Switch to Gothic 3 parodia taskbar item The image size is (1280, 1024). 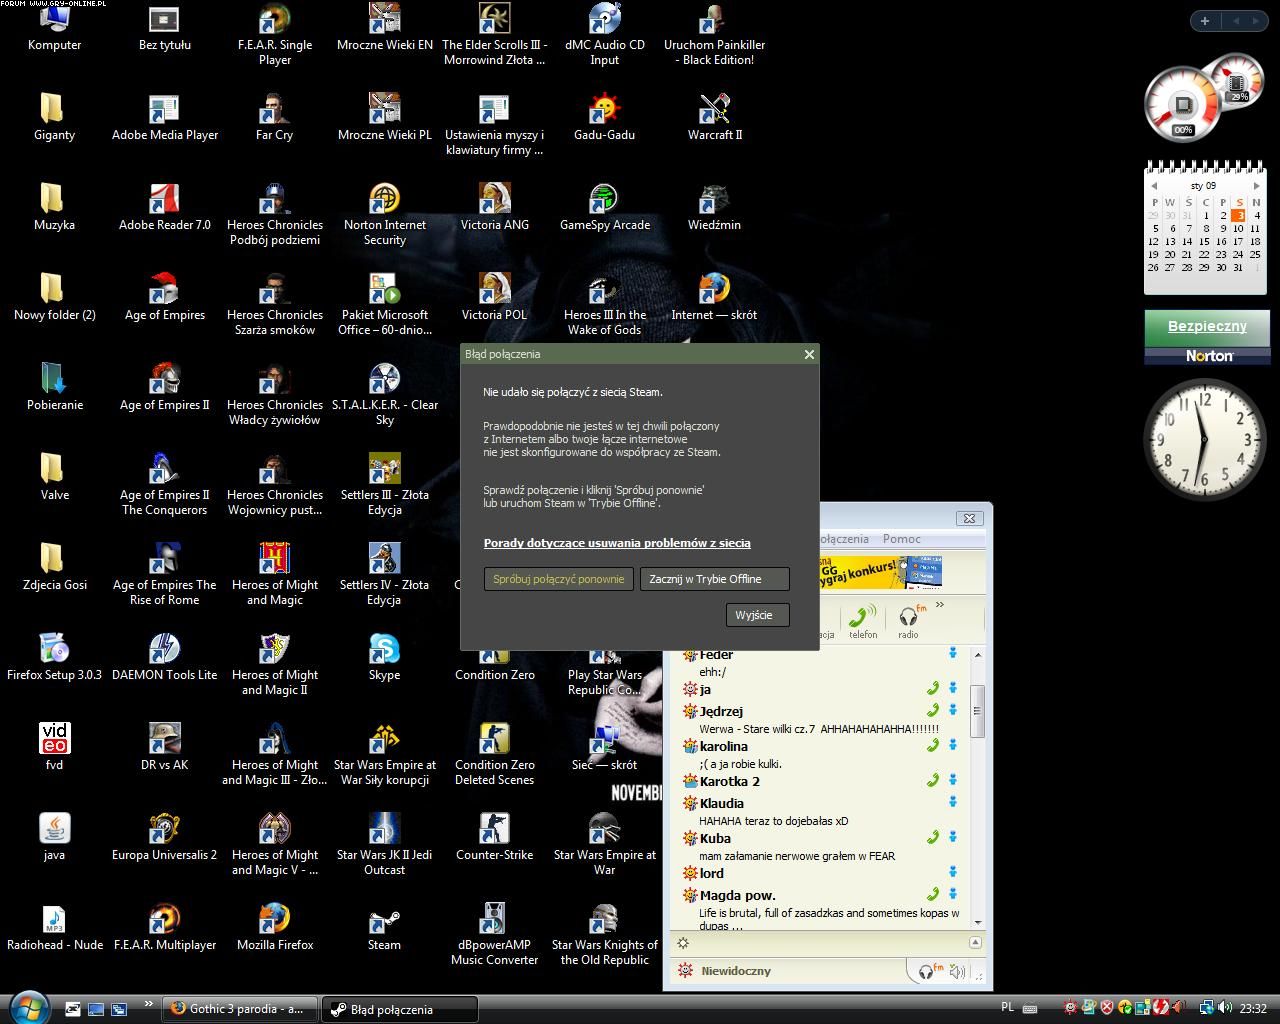pos(240,1009)
